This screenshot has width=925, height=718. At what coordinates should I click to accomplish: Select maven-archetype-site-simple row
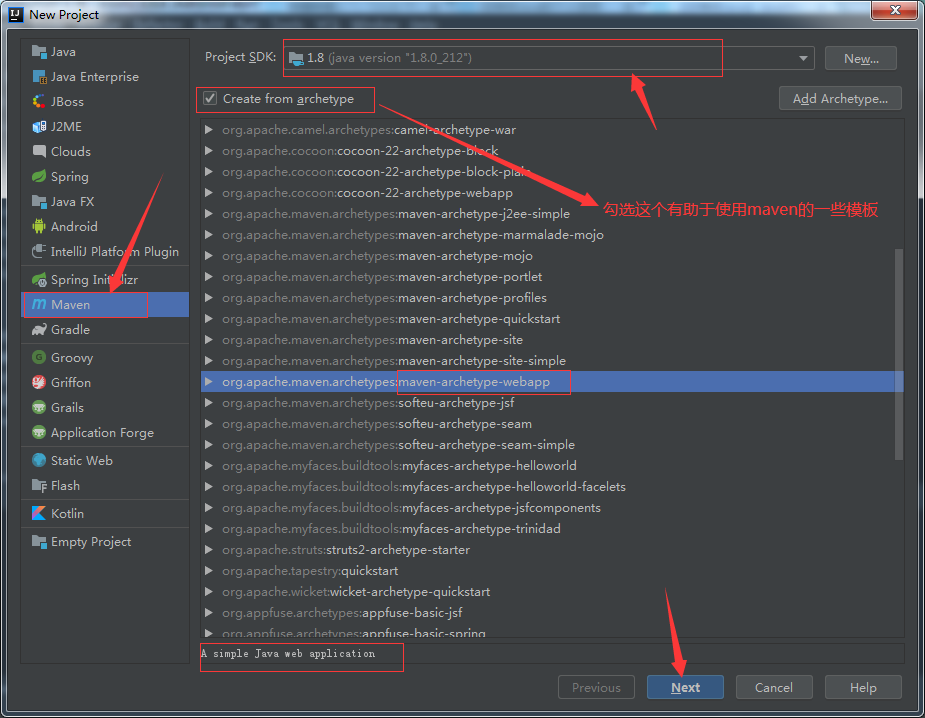pos(552,360)
